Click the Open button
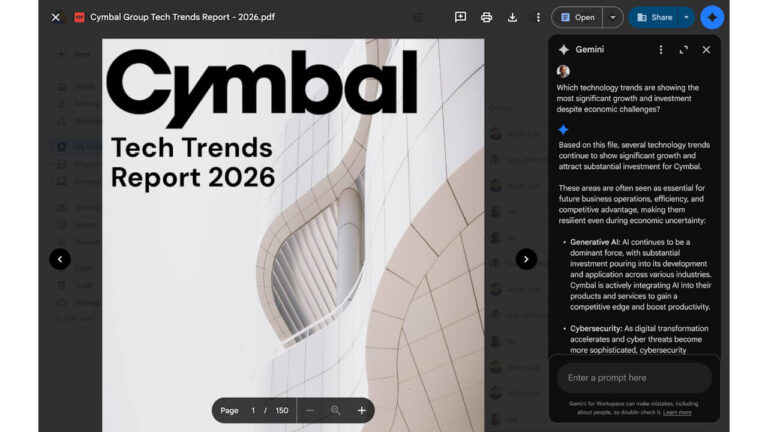 (577, 17)
